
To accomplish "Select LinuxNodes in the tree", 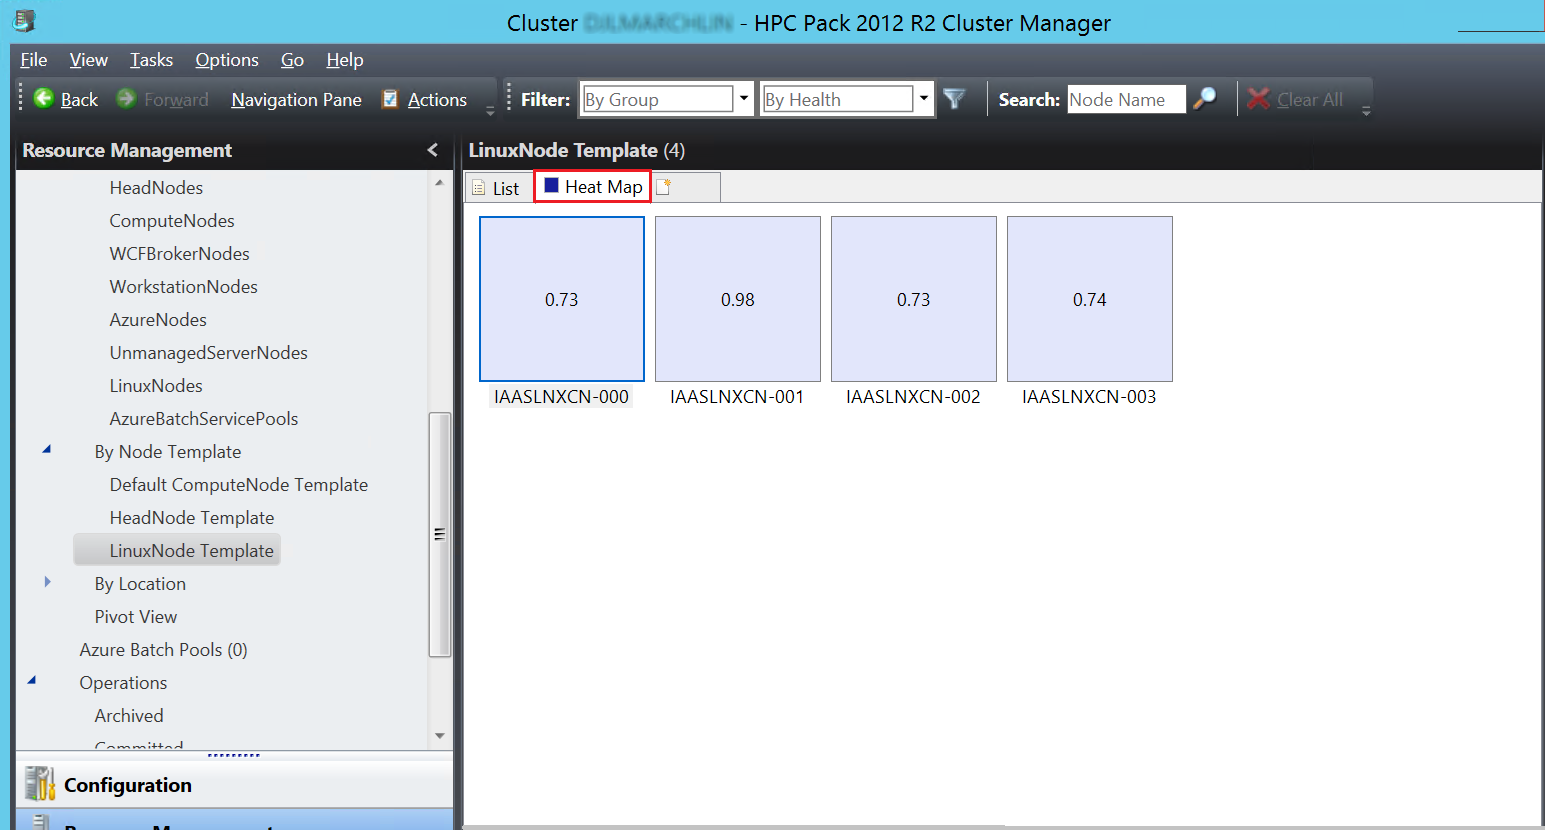I will tap(156, 386).
